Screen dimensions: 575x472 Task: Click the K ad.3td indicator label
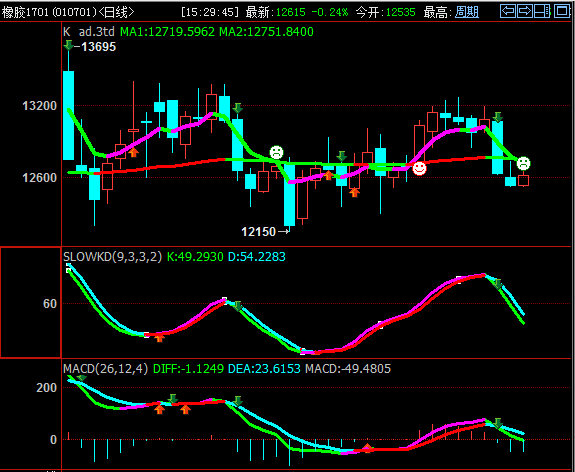tap(88, 32)
